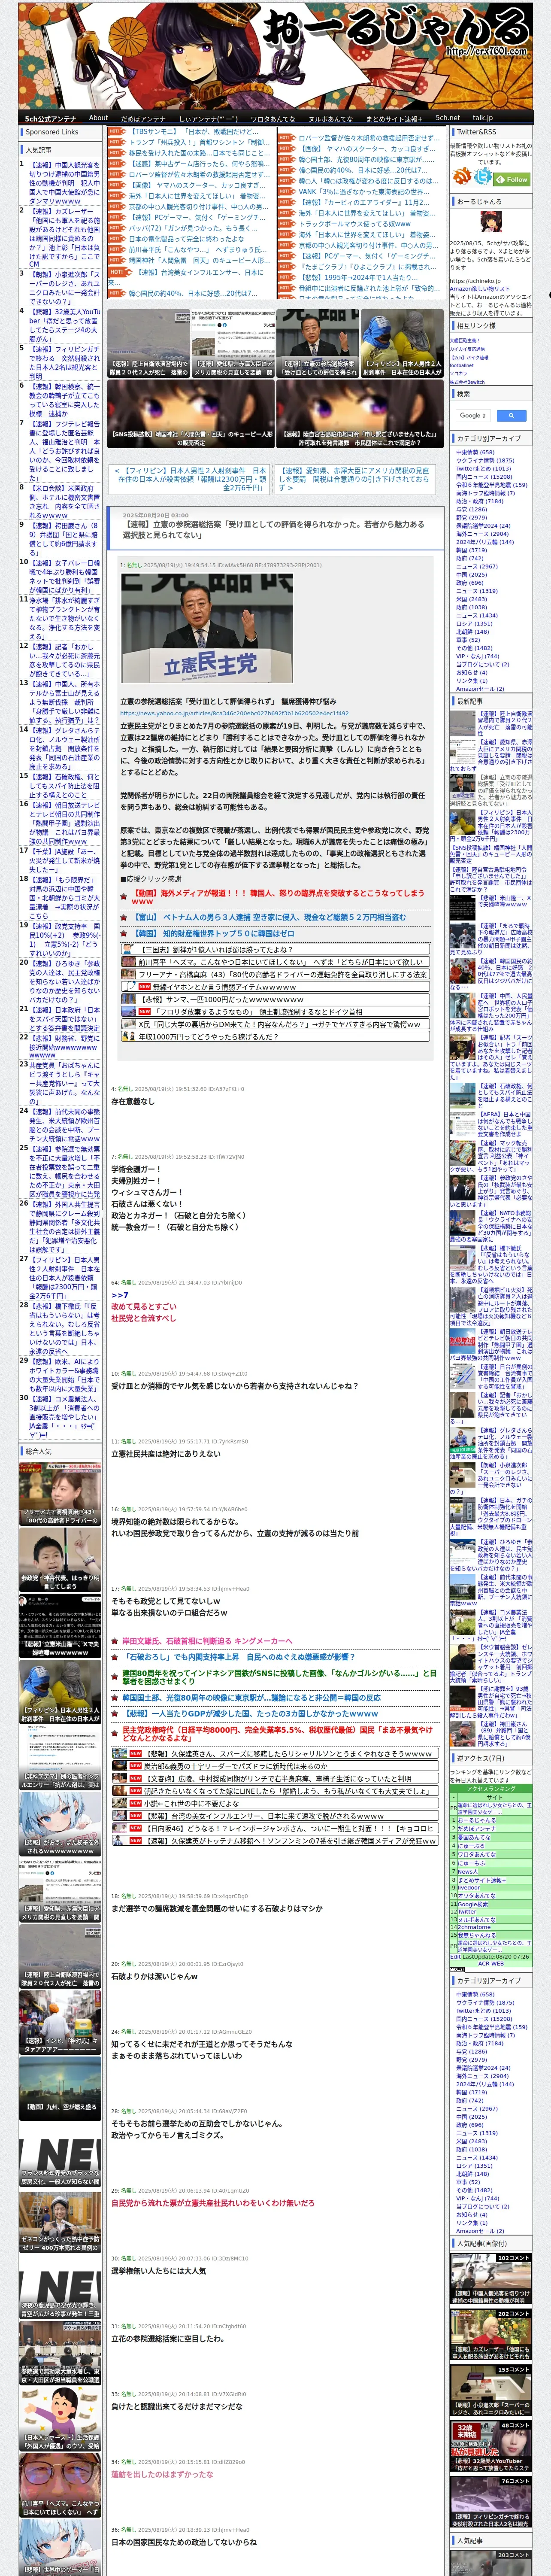Open the About nav item
Screen dimensions: 551x2576
[98, 118]
